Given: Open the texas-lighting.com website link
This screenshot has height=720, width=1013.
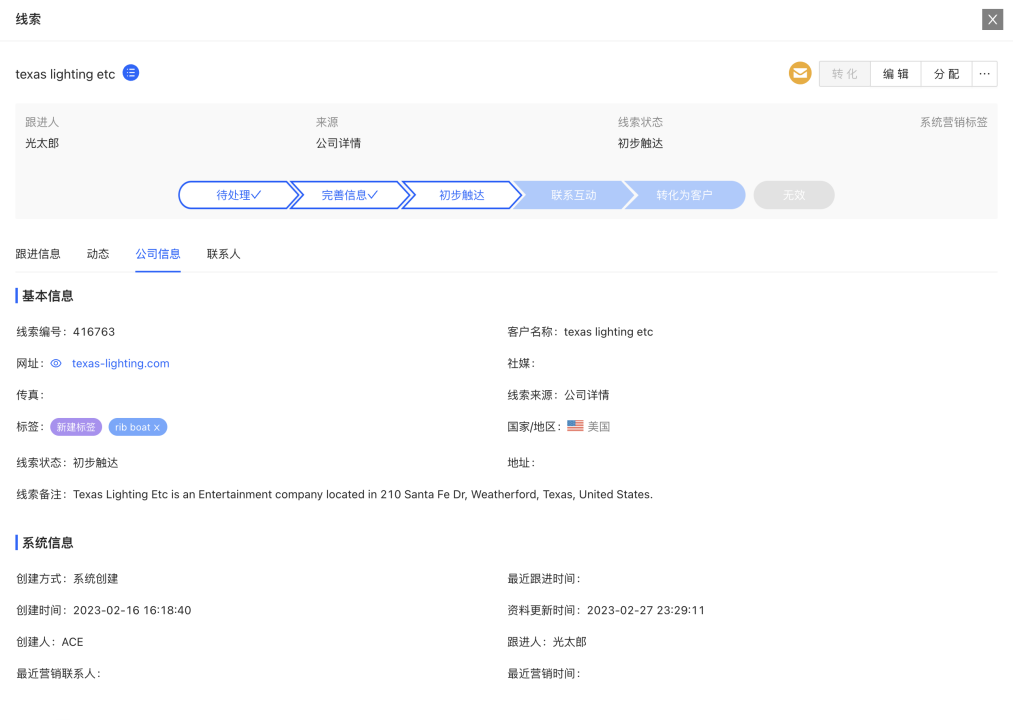Looking at the screenshot, I should tap(120, 363).
